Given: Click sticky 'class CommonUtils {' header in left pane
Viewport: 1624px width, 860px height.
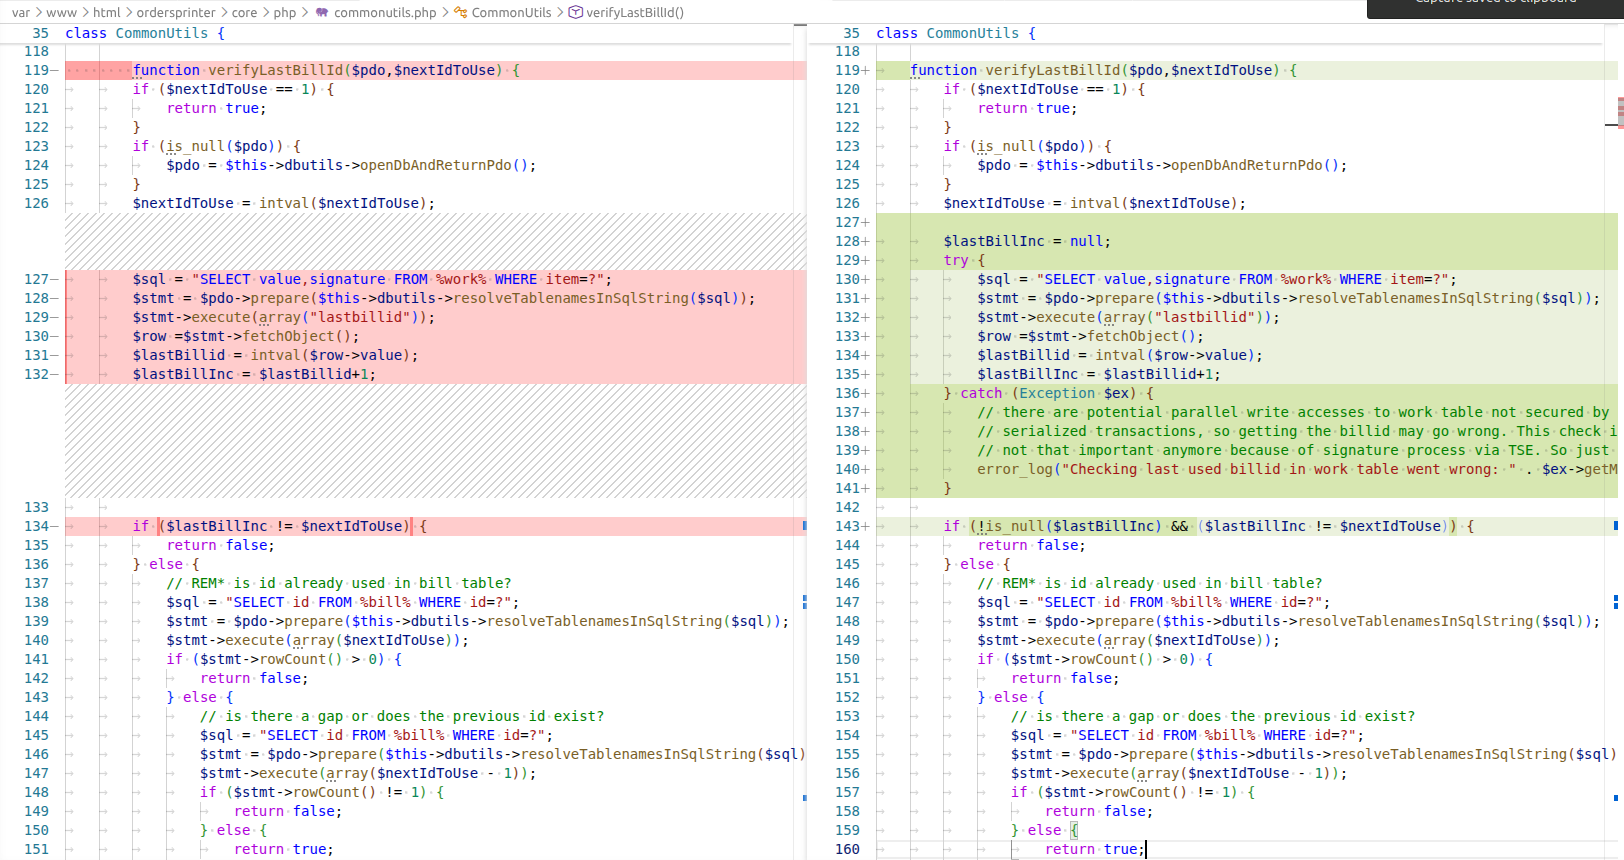Looking at the screenshot, I should coord(145,33).
